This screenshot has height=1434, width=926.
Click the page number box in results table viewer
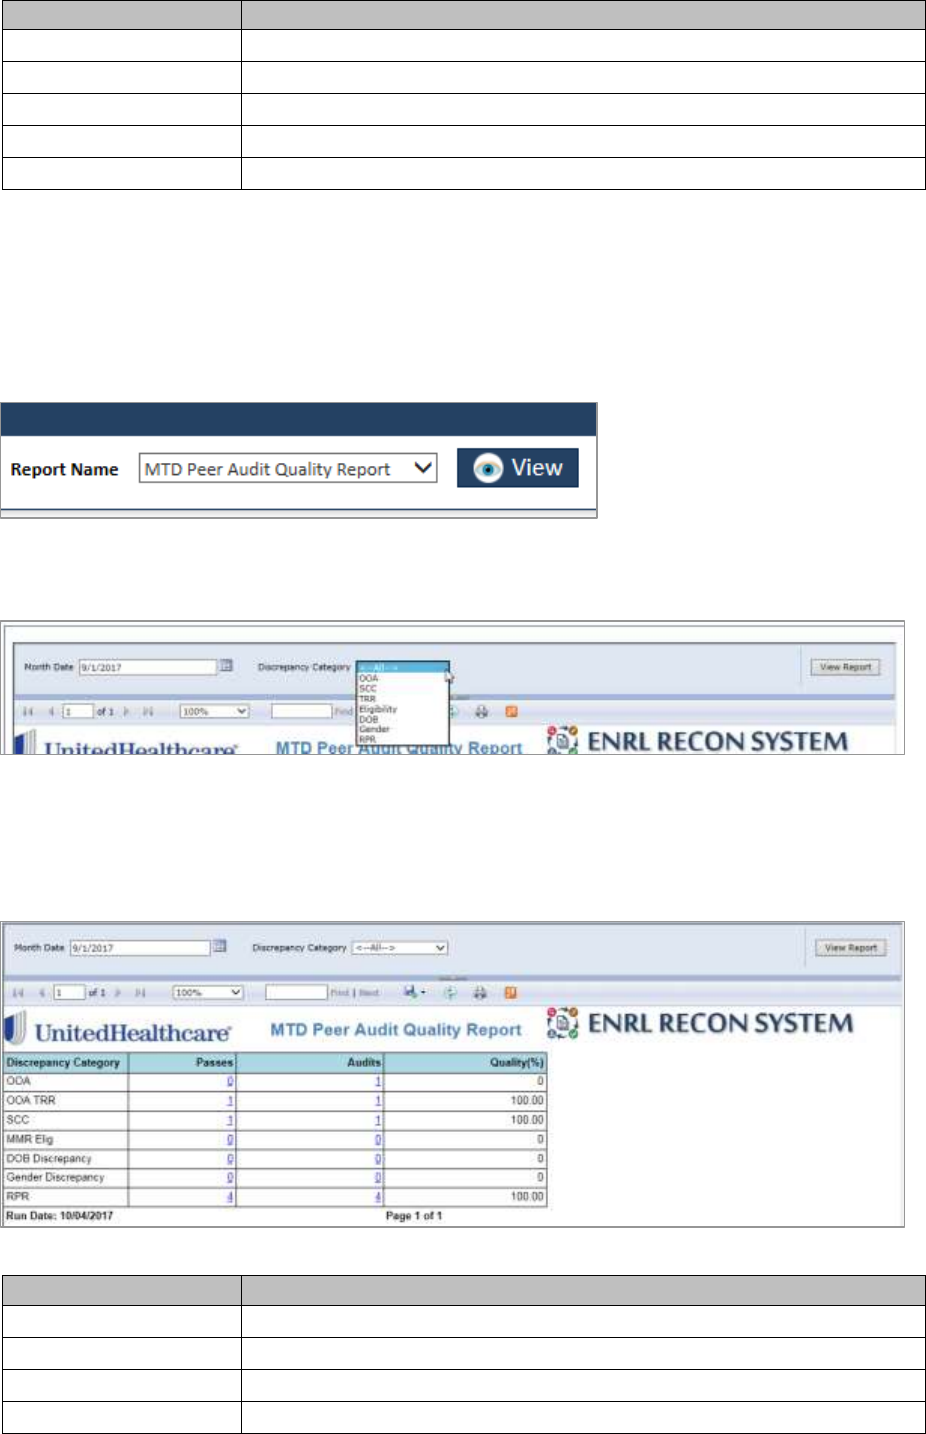69,992
